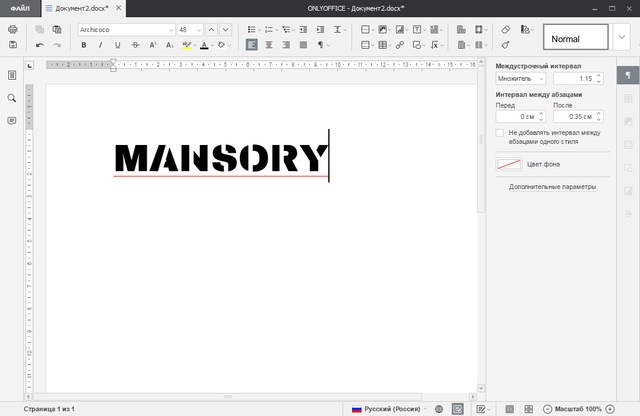Click the Цвет фона color swatch
Viewport: 640px width, 416px height.
(x=509, y=163)
